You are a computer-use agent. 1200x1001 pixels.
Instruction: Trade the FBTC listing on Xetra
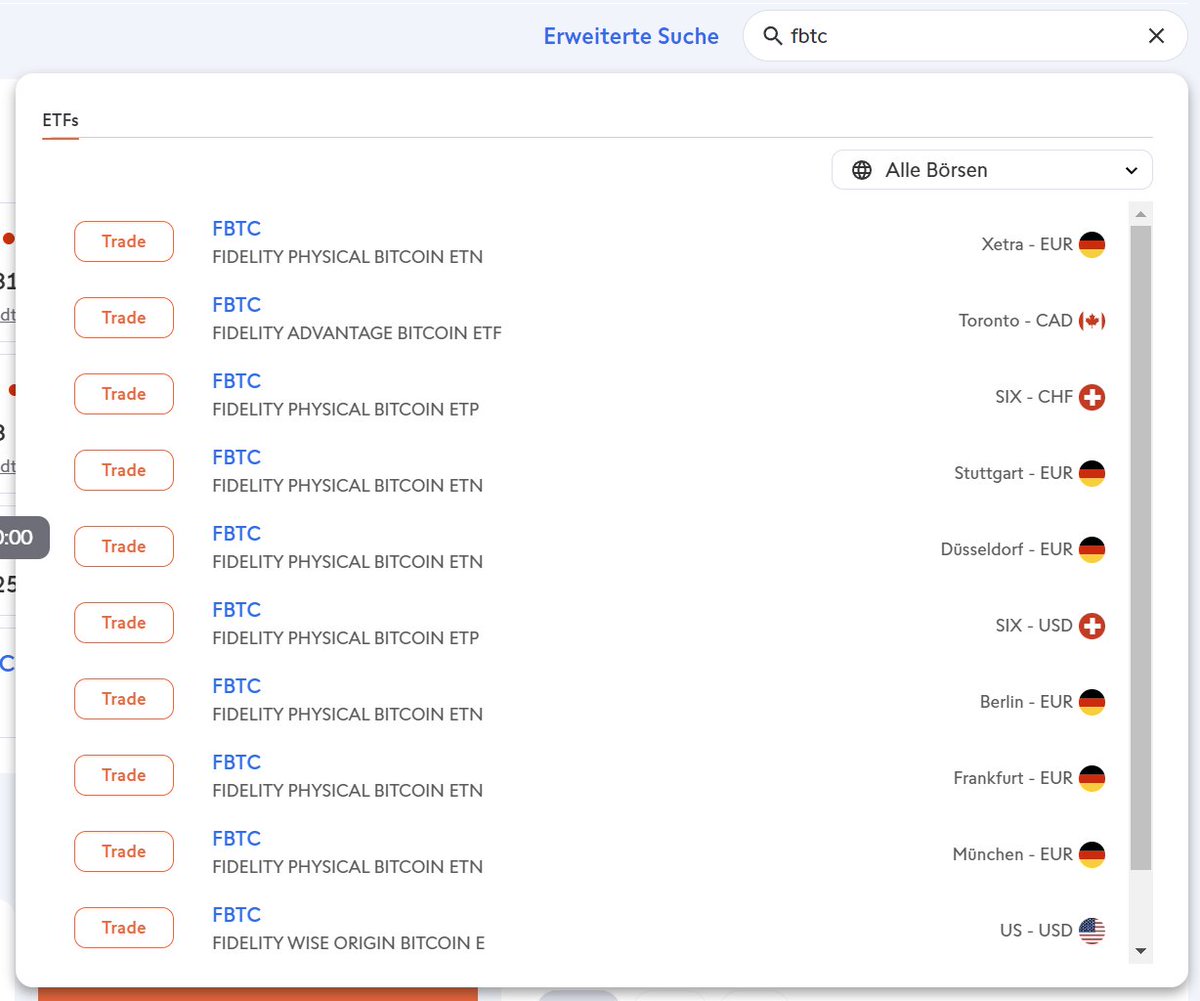click(124, 241)
